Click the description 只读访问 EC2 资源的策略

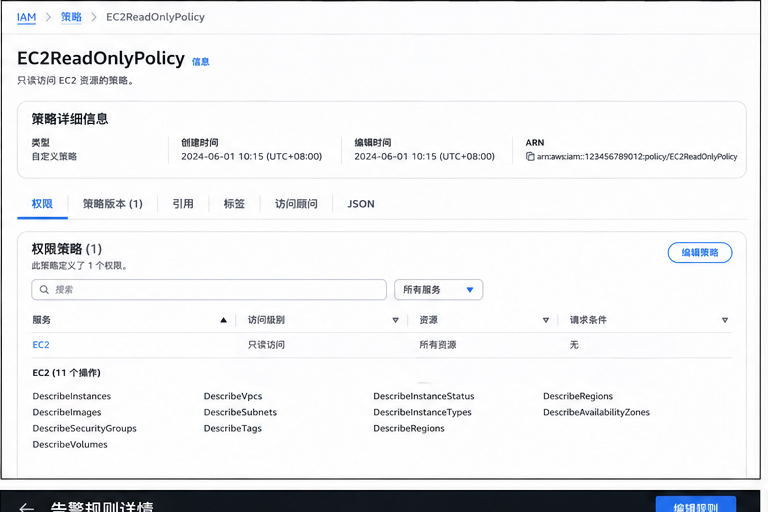[76, 80]
